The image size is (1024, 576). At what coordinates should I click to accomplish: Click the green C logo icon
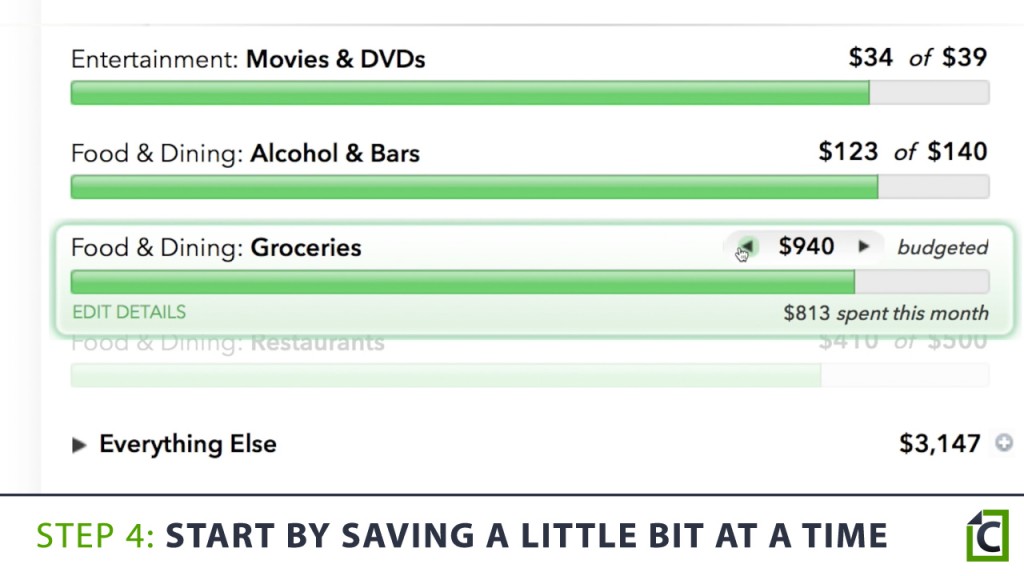tap(987, 536)
